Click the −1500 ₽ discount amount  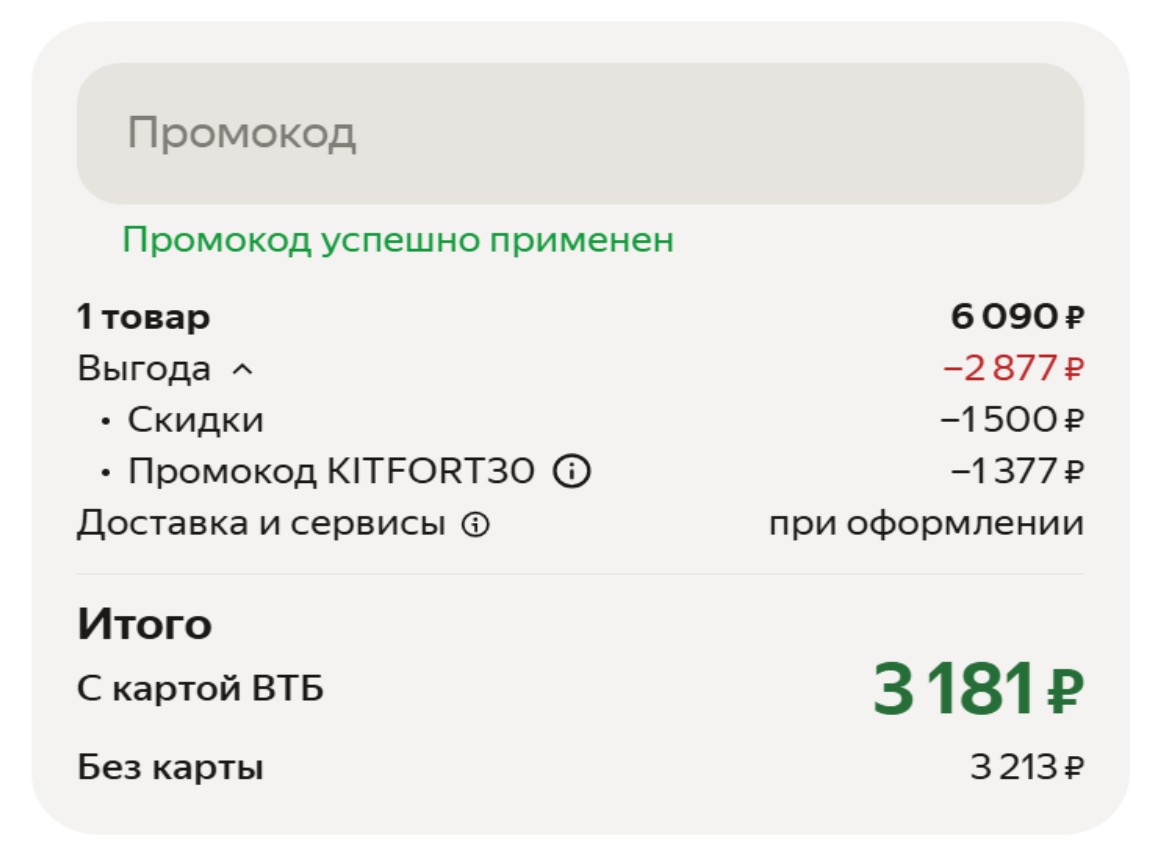(1011, 420)
